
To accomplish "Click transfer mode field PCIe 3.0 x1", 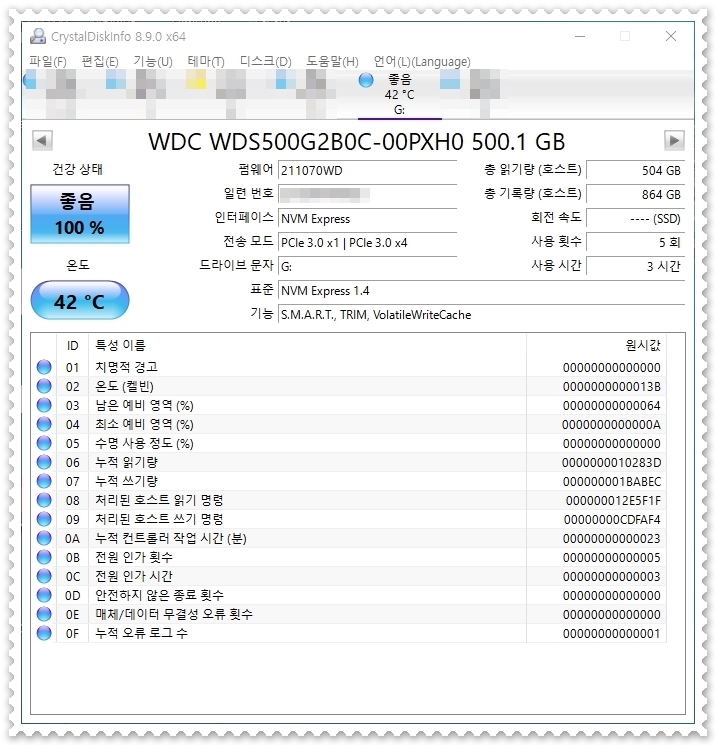I will pyautogui.click(x=367, y=243).
